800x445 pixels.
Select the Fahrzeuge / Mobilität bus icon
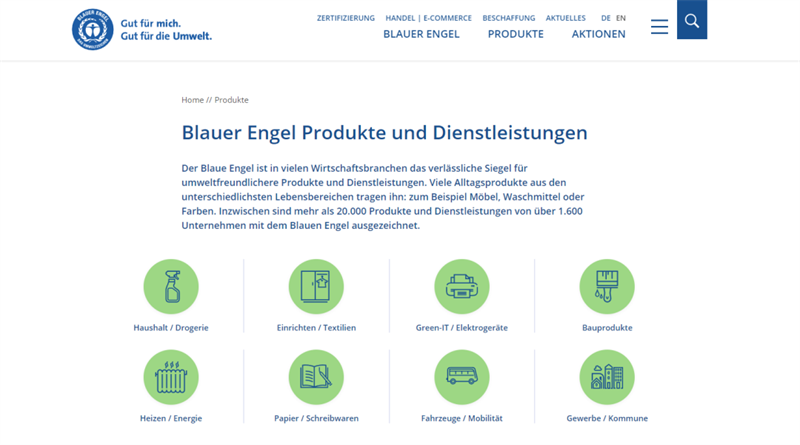pyautogui.click(x=462, y=377)
